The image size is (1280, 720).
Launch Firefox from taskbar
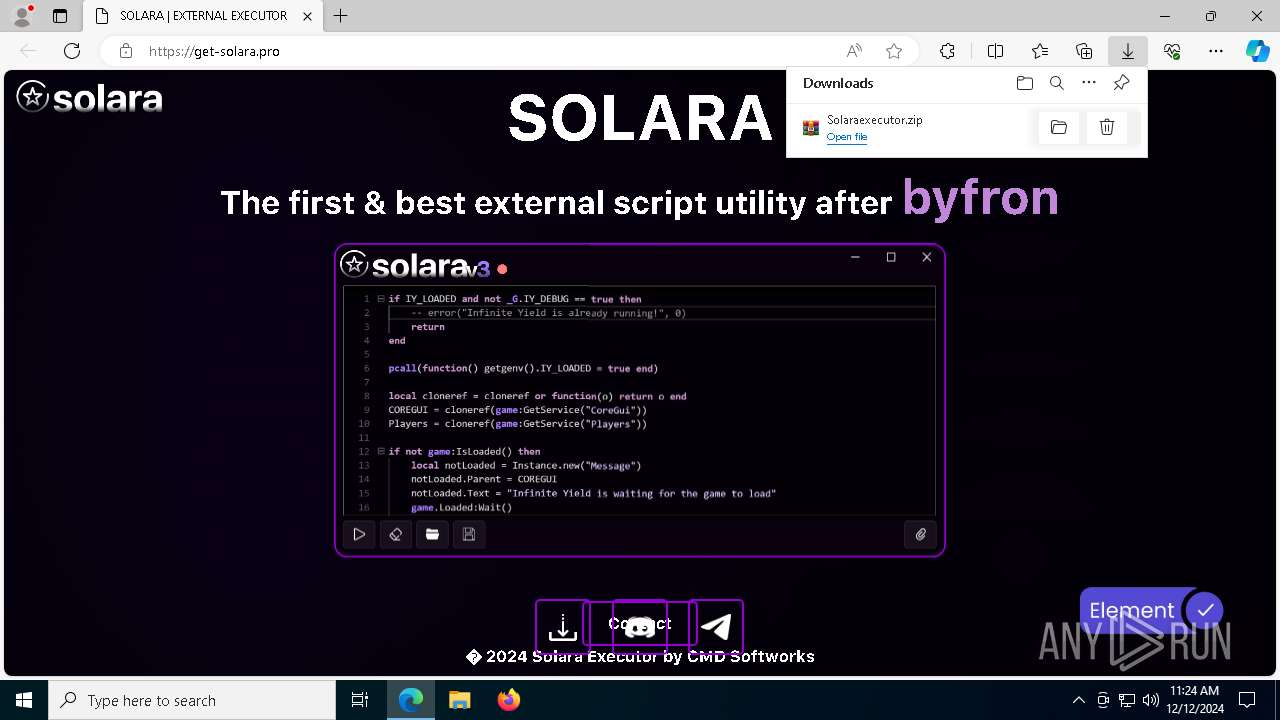pyautogui.click(x=509, y=700)
